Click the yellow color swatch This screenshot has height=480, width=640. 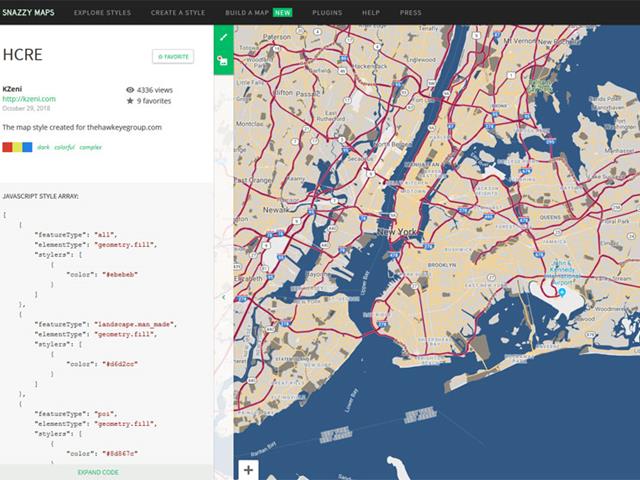coord(17,147)
